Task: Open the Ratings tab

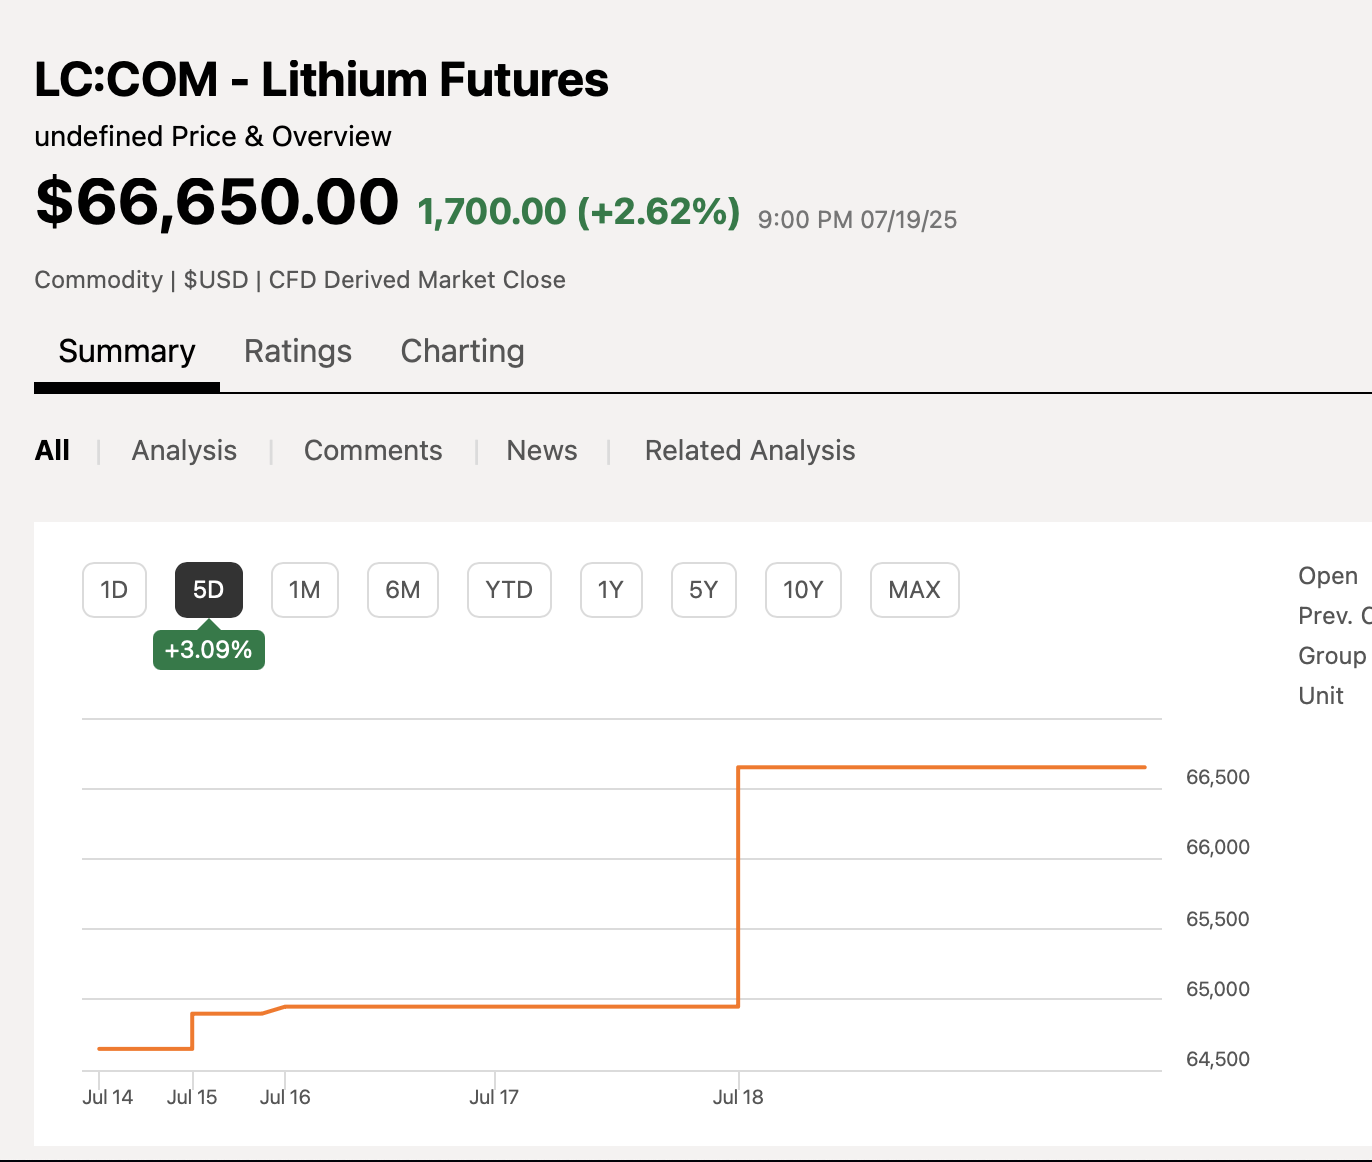Action: [298, 351]
